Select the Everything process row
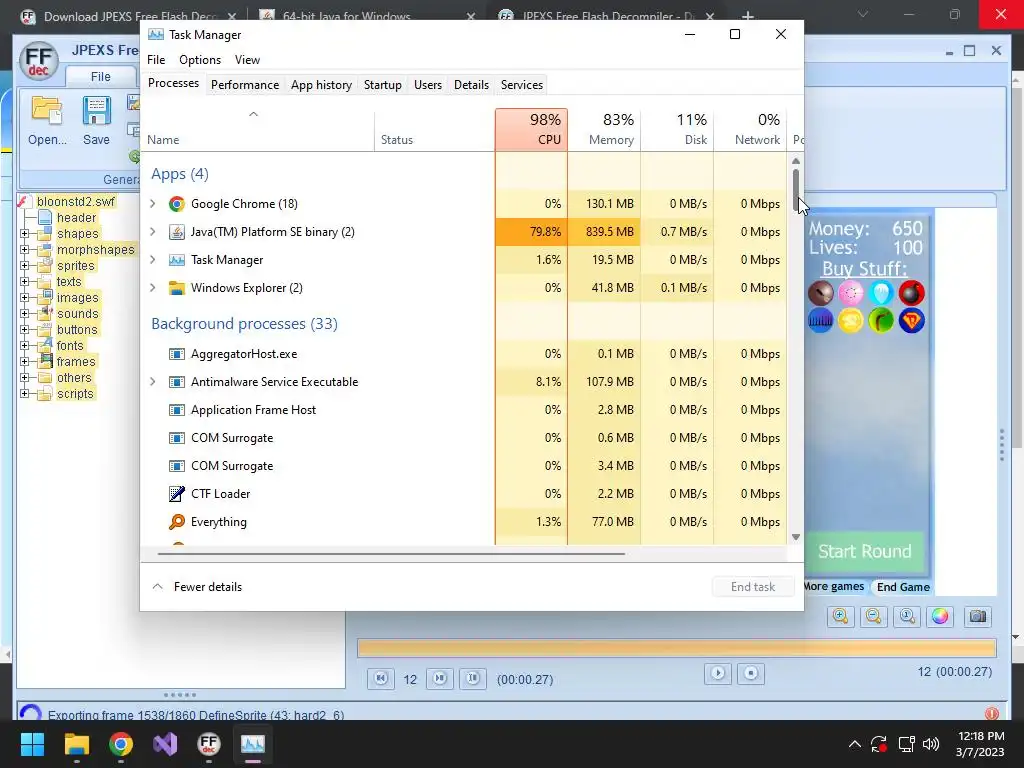 (464, 522)
